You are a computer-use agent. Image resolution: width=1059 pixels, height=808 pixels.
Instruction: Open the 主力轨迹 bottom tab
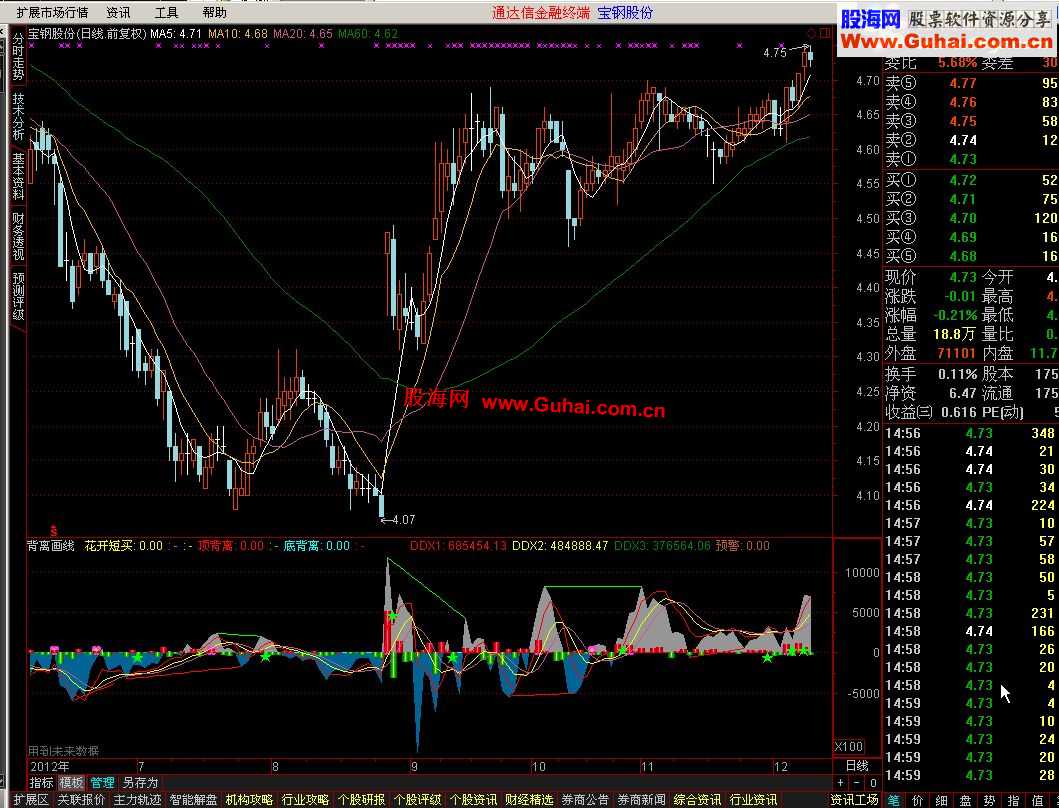pyautogui.click(x=137, y=800)
